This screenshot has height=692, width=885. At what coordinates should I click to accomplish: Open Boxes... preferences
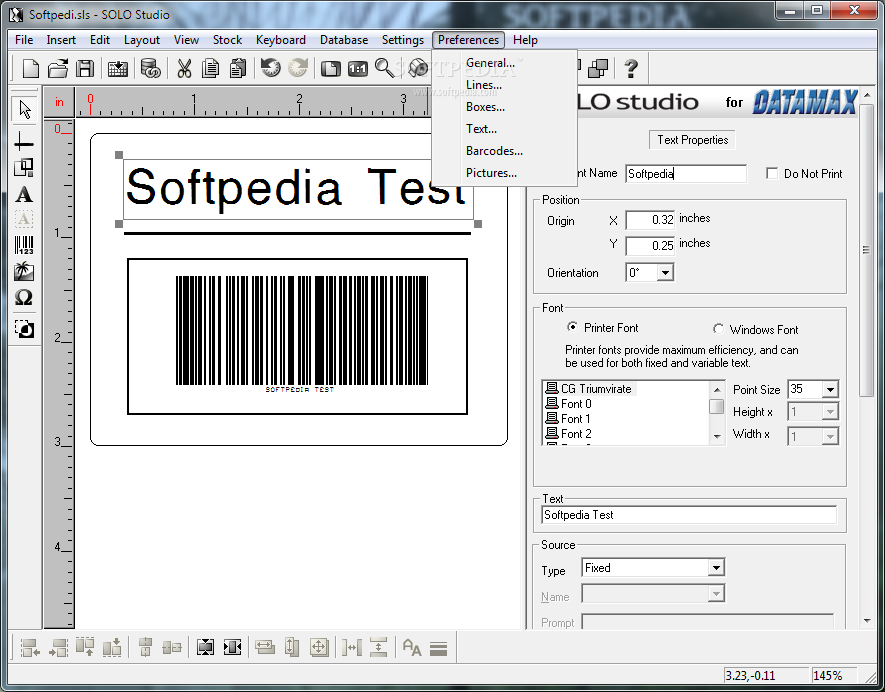[485, 107]
